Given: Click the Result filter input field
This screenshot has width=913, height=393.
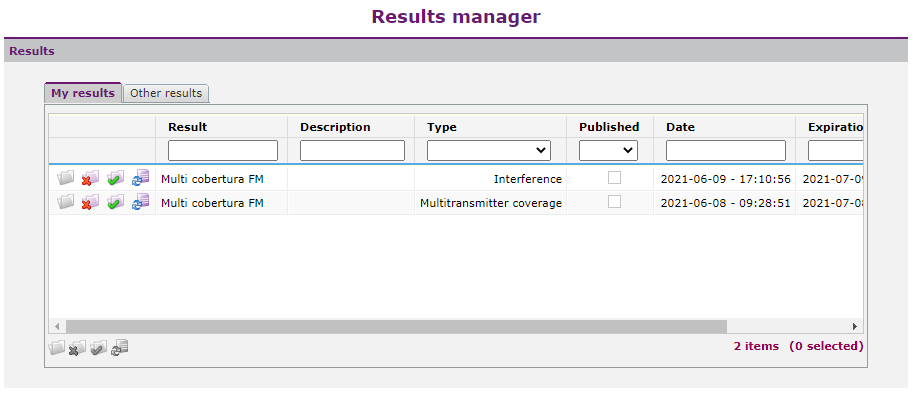Looking at the screenshot, I should (x=223, y=150).
